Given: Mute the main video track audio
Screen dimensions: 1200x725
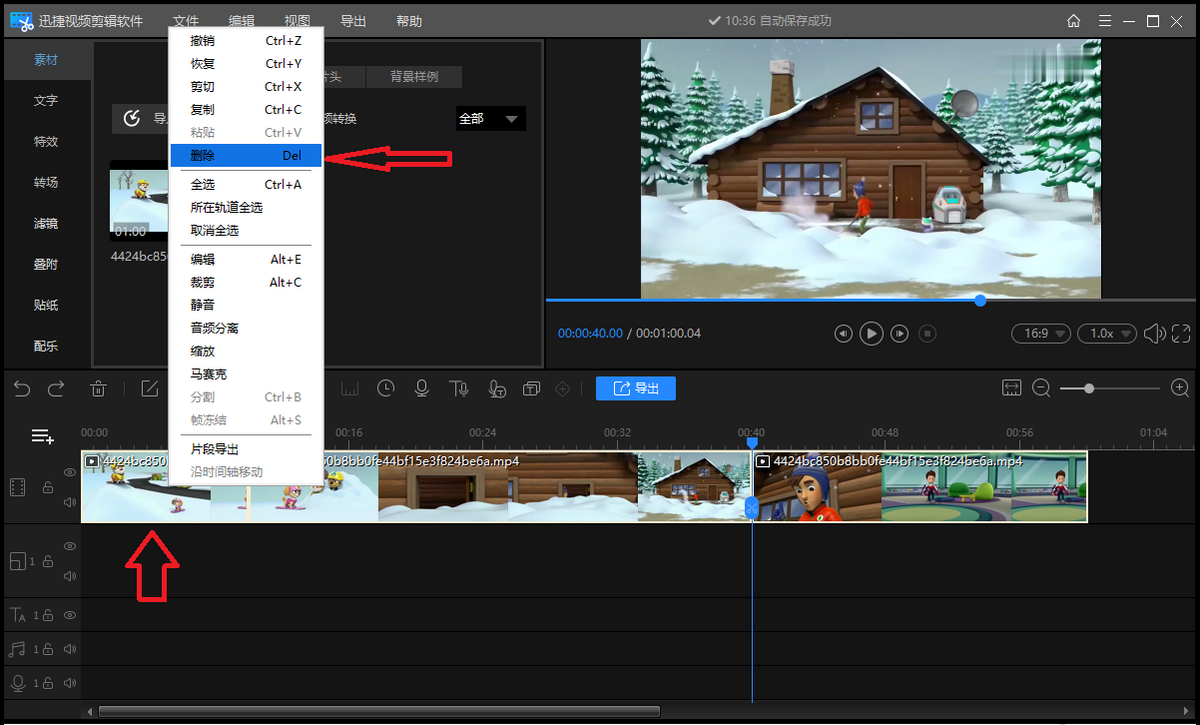Looking at the screenshot, I should [x=70, y=502].
